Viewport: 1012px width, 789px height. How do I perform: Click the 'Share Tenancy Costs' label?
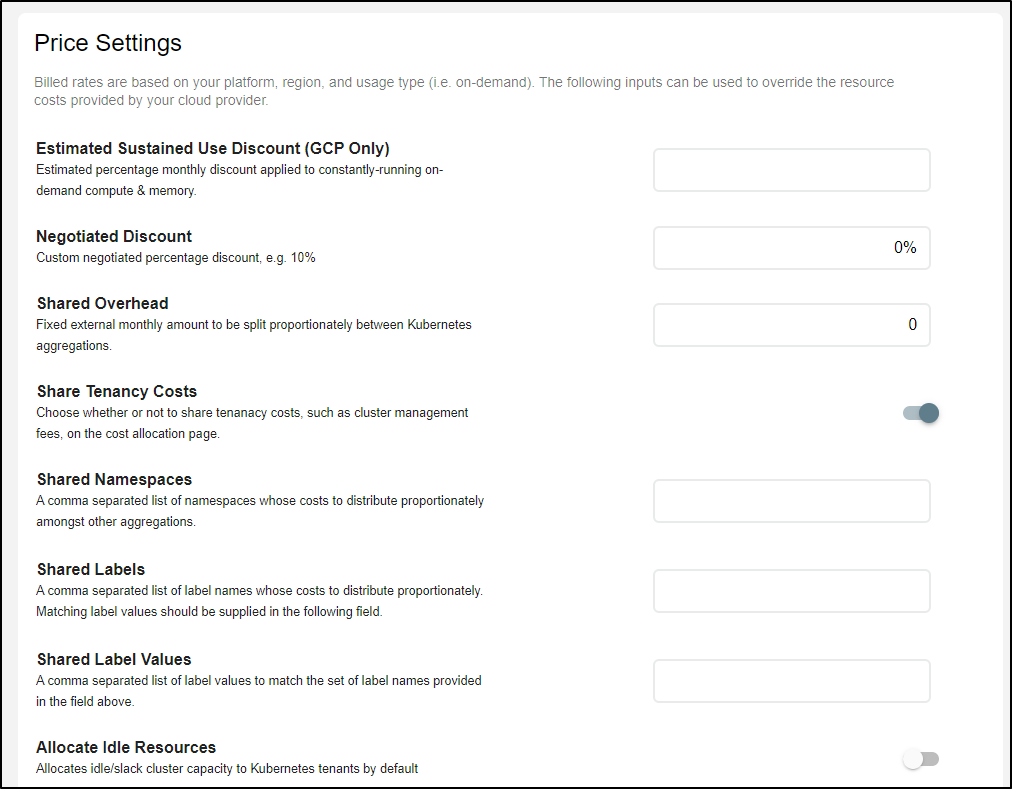(x=117, y=391)
